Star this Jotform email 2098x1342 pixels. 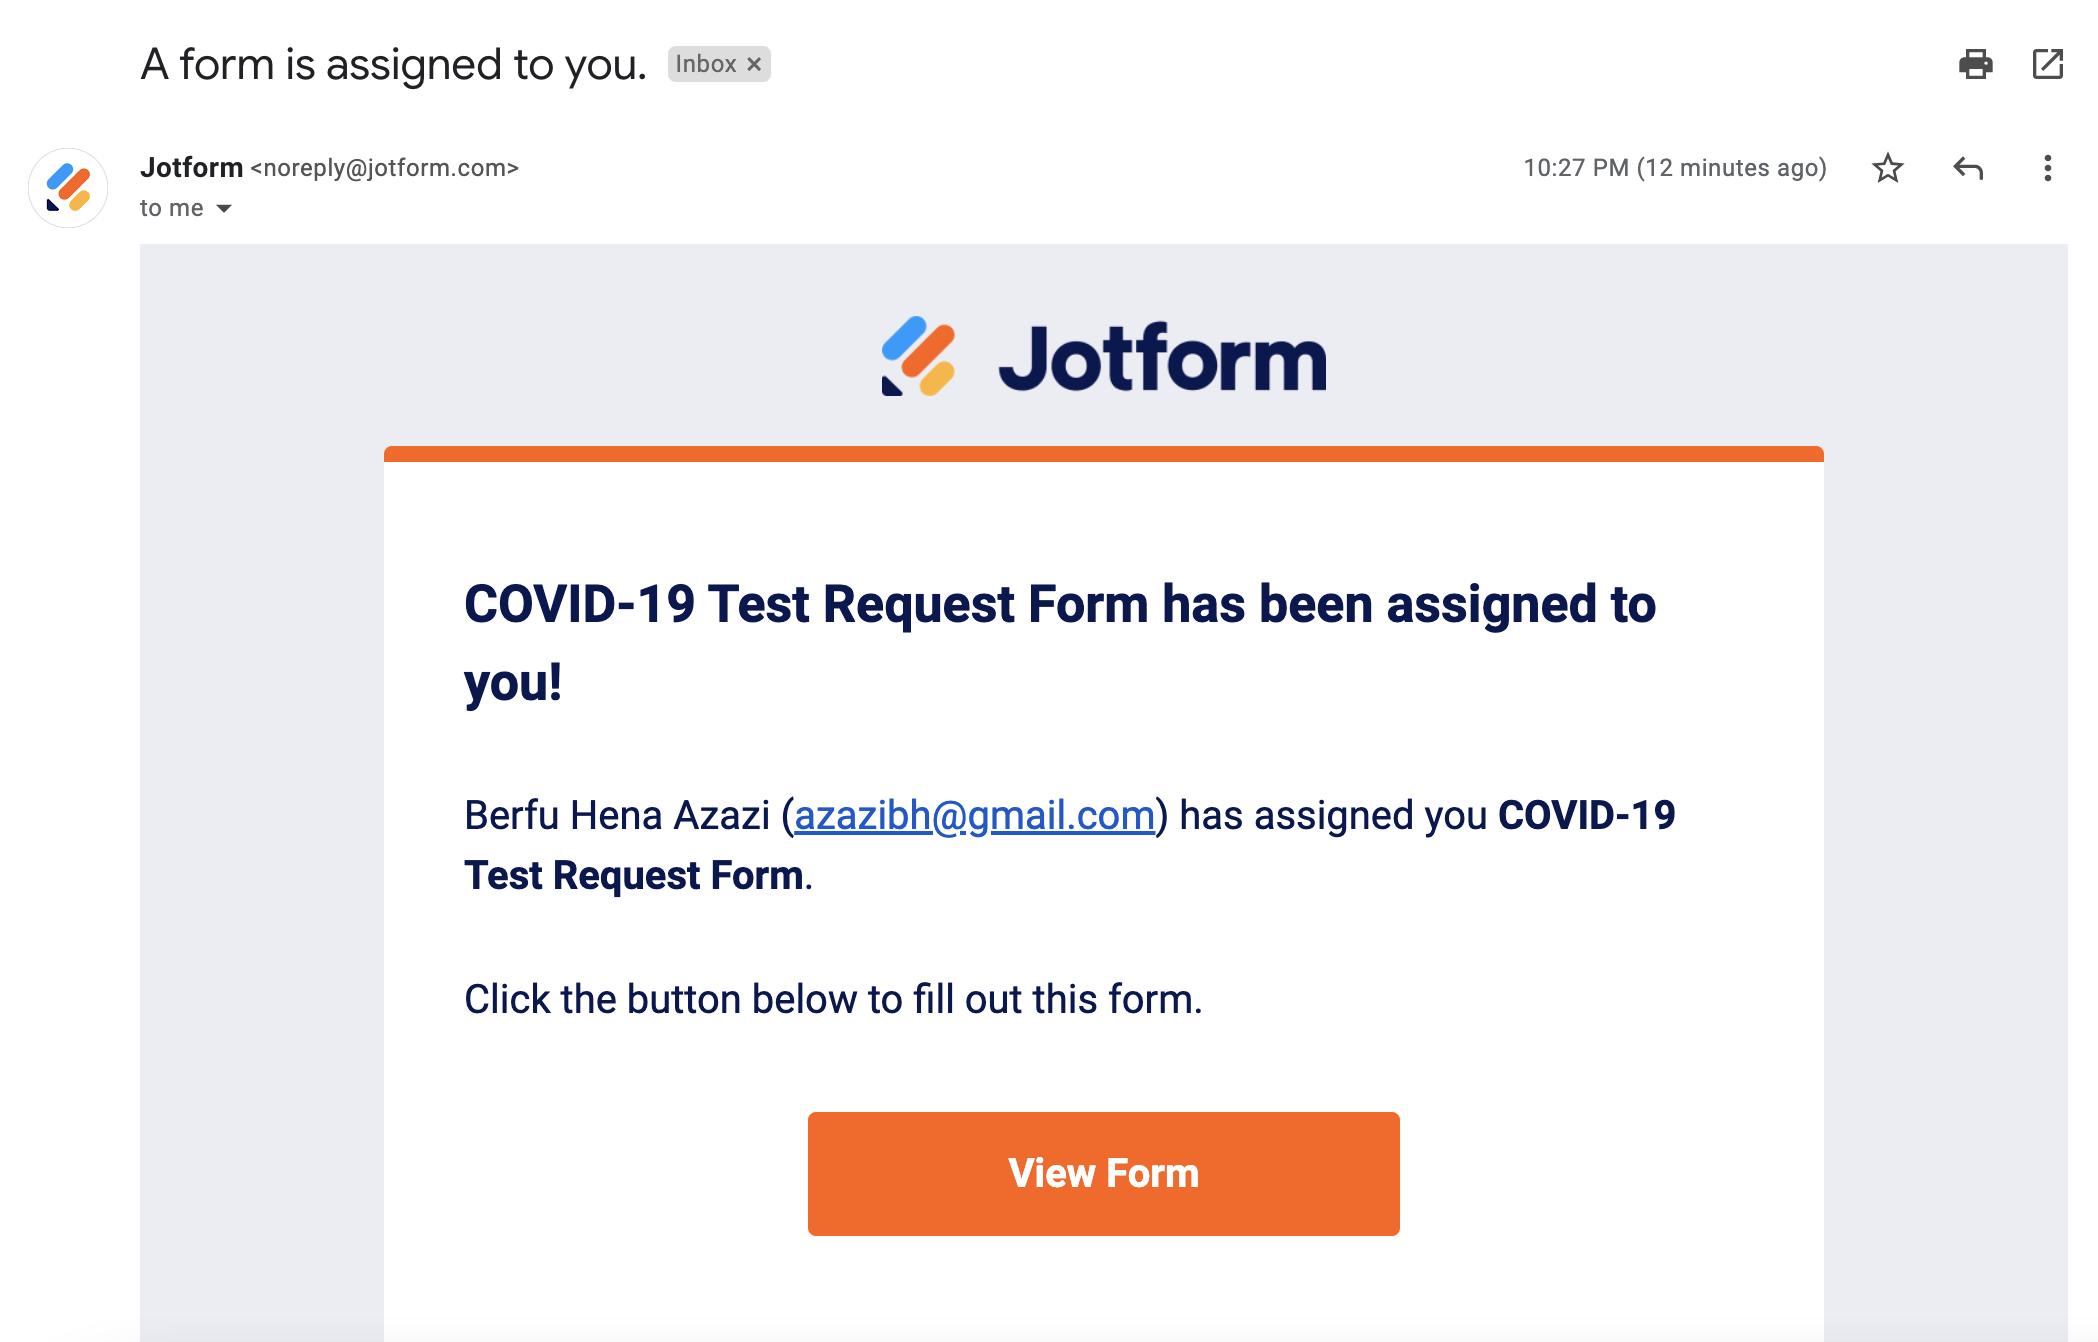(x=1887, y=168)
